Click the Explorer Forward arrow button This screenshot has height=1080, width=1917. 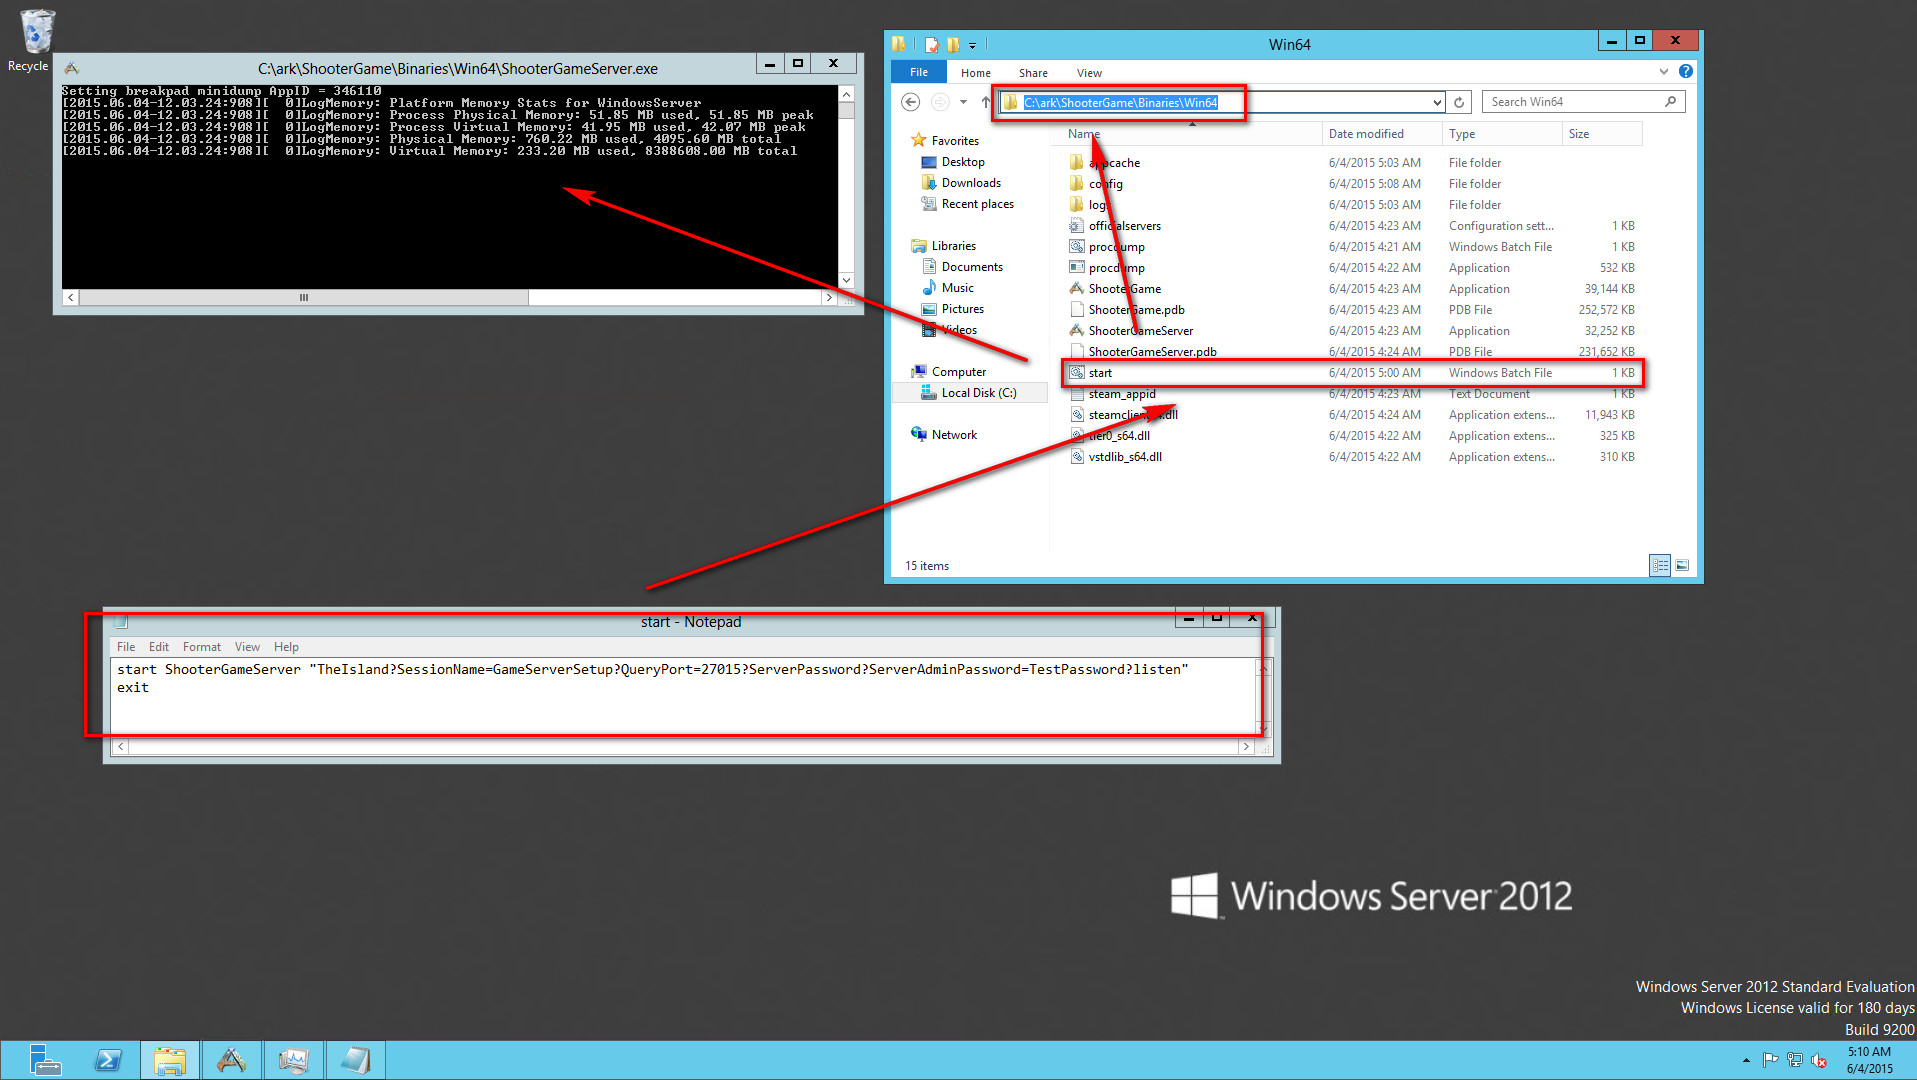coord(940,102)
